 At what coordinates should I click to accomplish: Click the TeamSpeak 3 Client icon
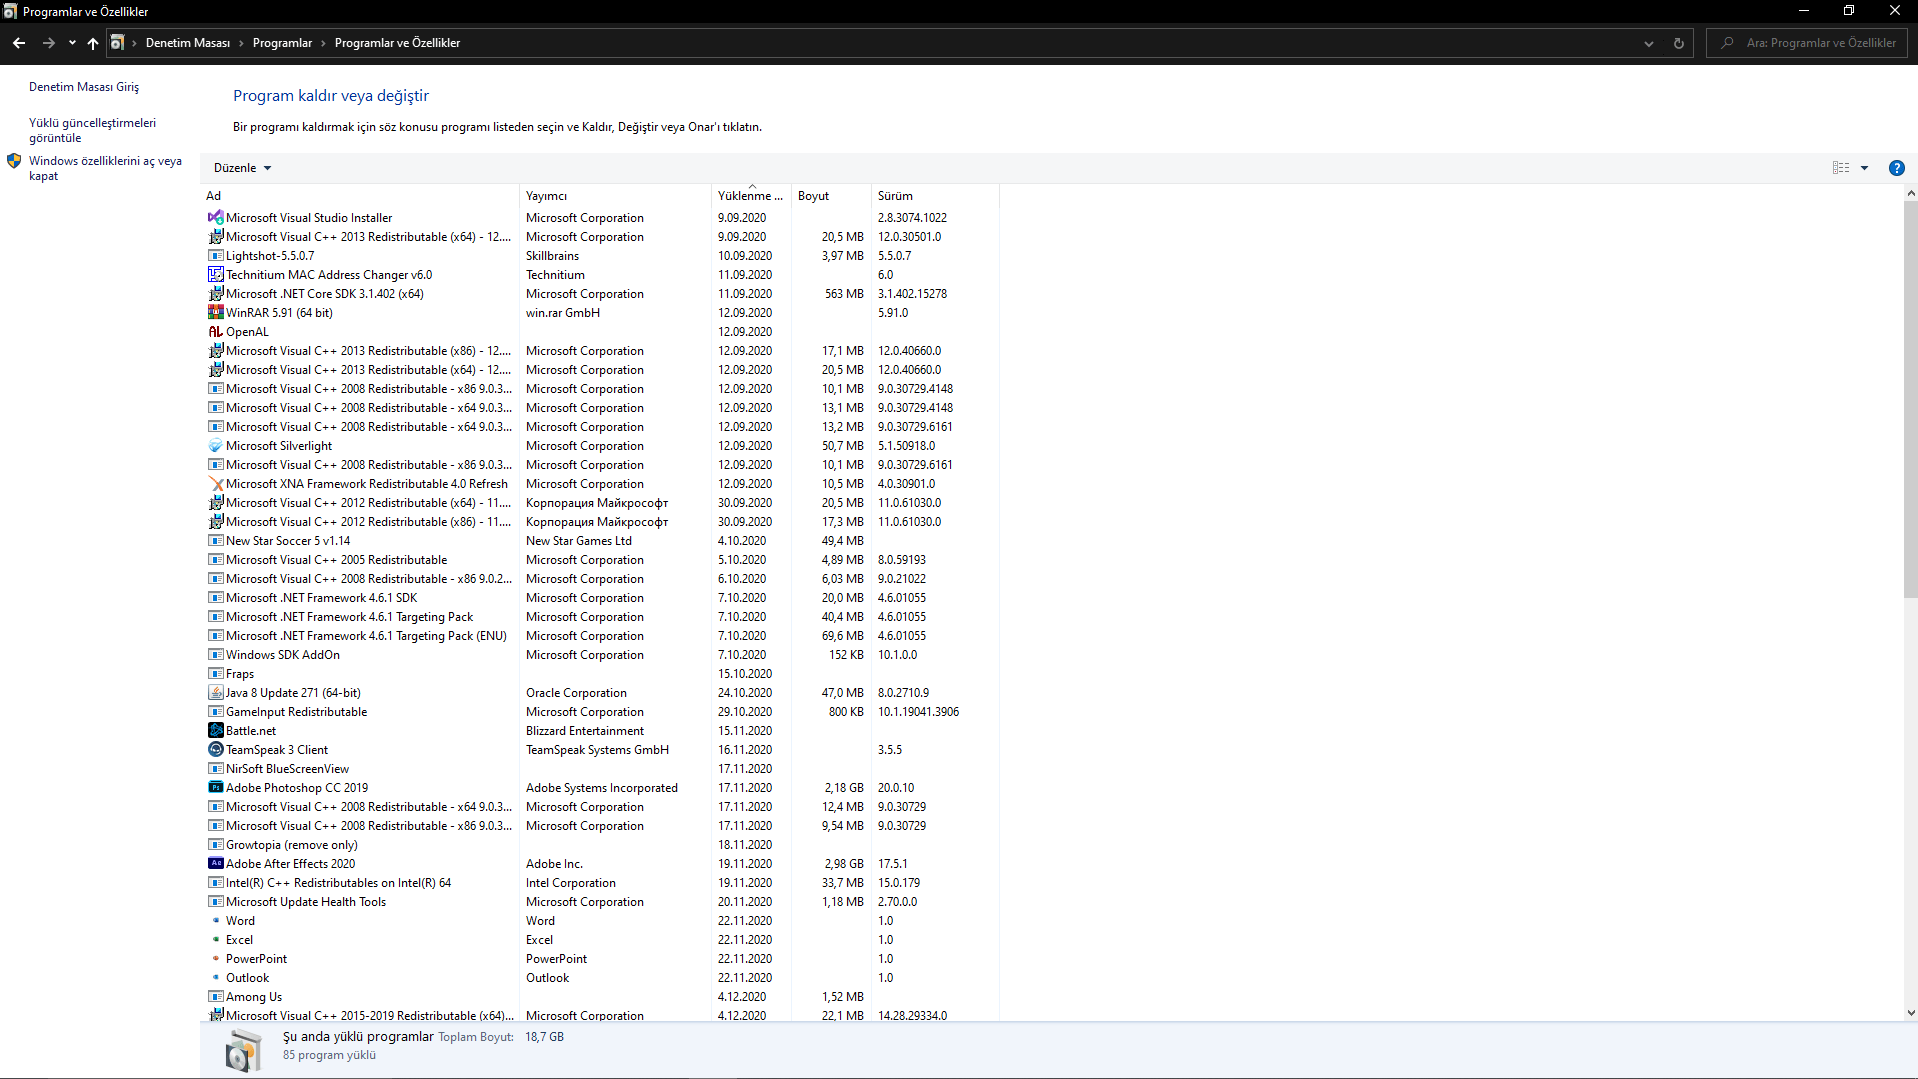[x=215, y=749]
